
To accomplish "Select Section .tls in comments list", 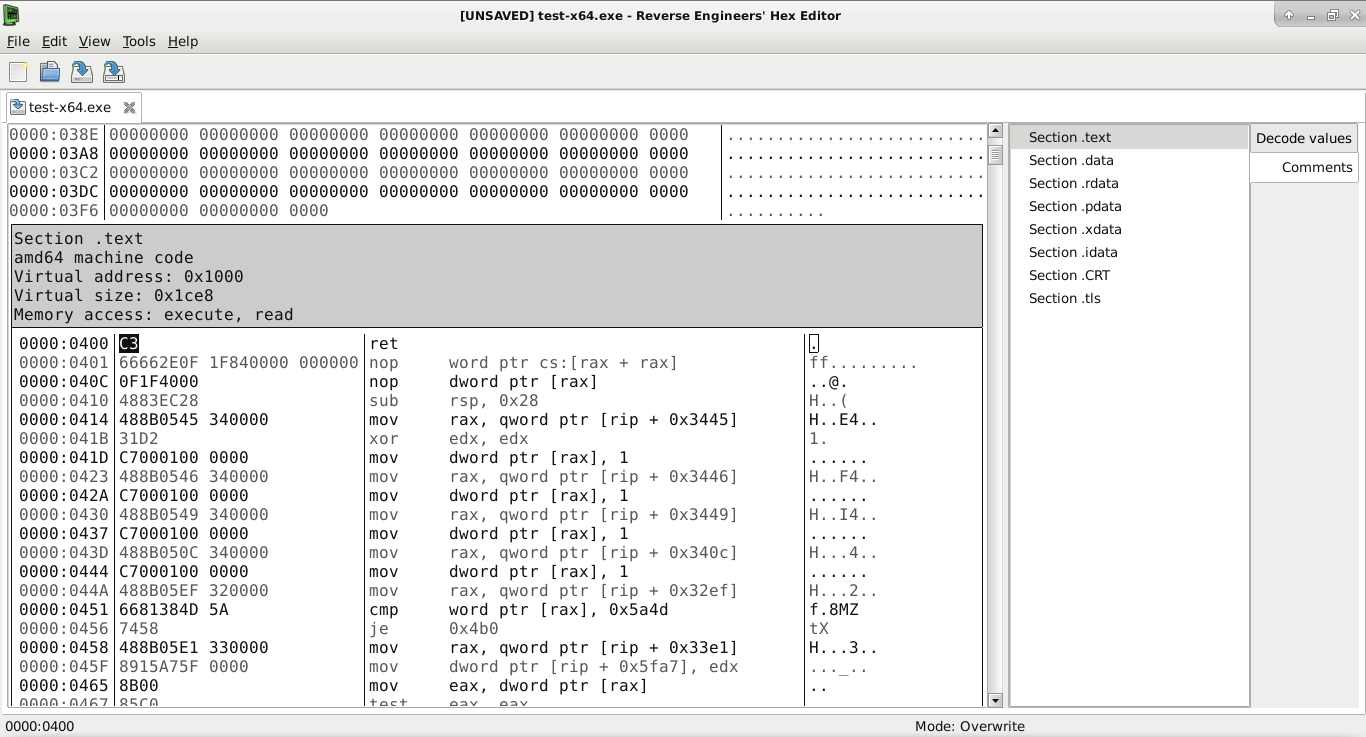I will click(x=1129, y=298).
